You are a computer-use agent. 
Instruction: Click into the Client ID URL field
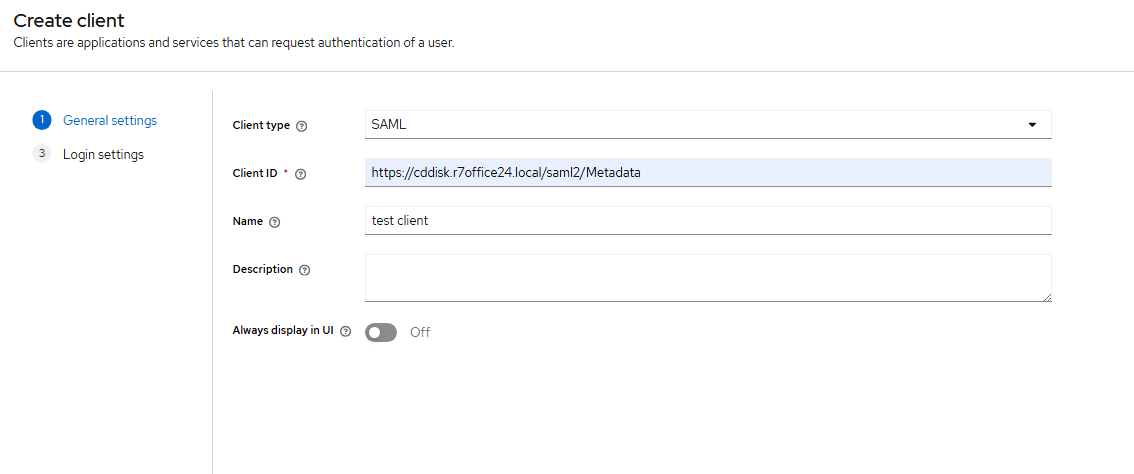click(x=700, y=173)
